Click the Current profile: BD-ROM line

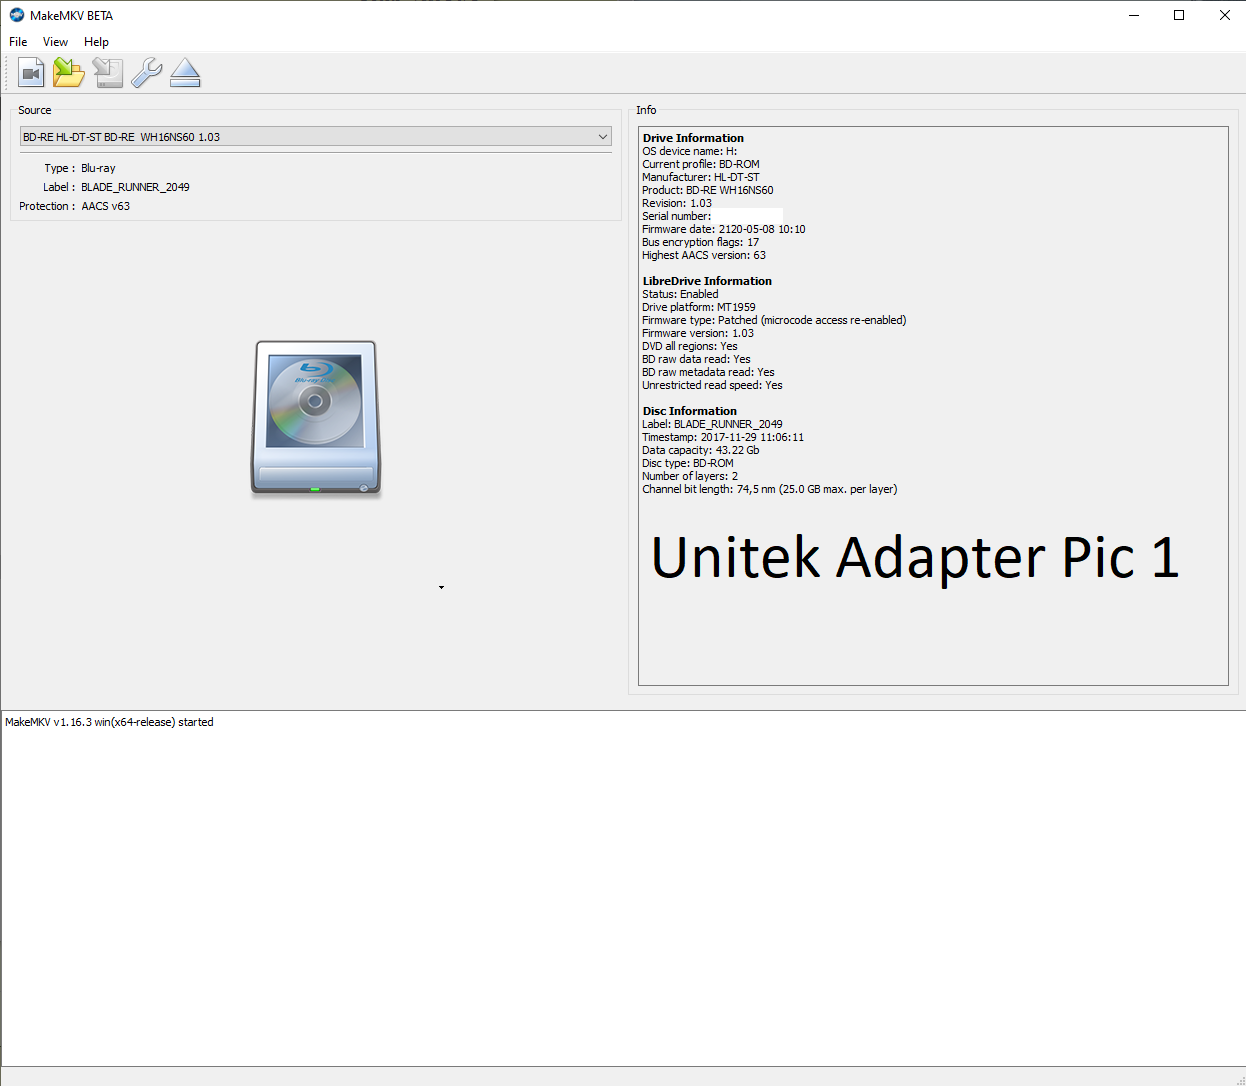coord(701,164)
